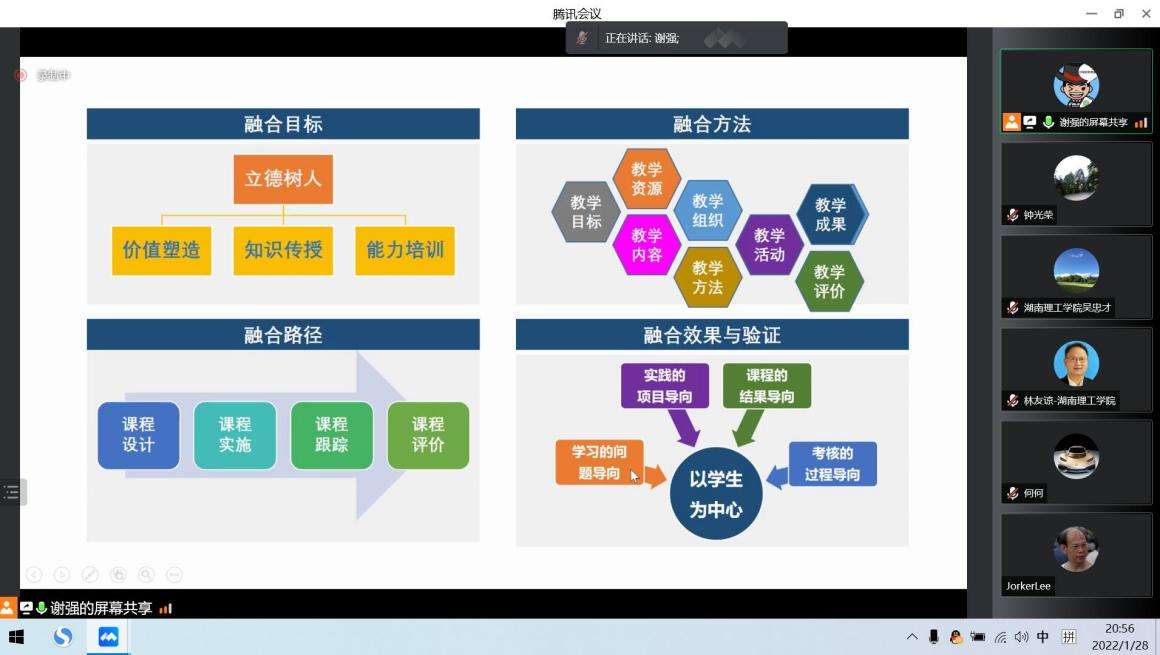
Task: Expand the collapsed panel on the left screen edge
Action: click(11, 491)
